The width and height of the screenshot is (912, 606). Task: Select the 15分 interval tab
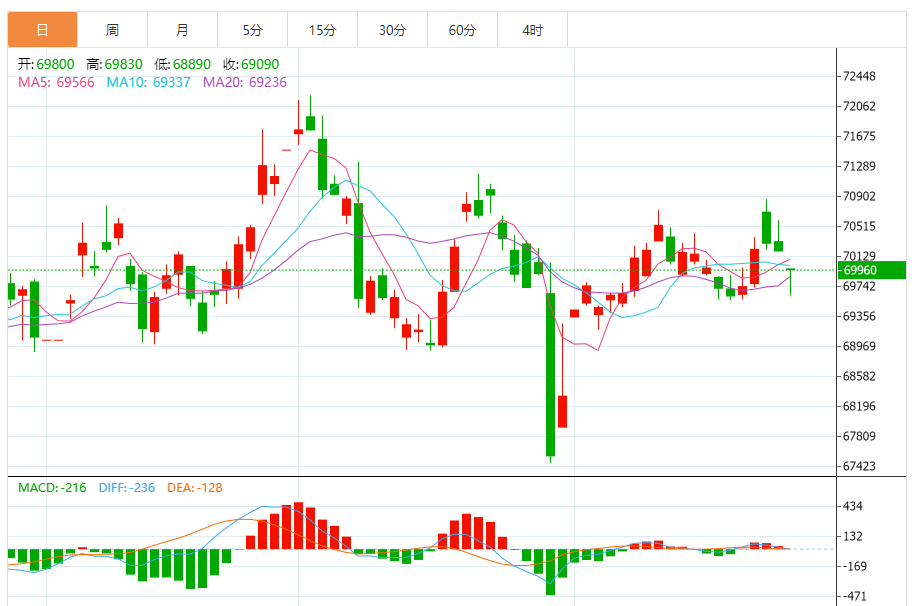(x=322, y=30)
